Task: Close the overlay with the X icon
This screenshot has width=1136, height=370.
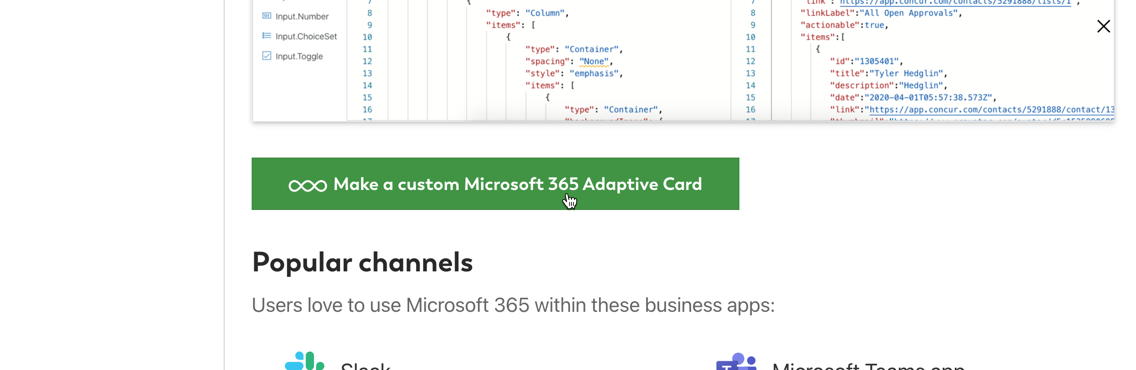Action: [x=1103, y=27]
